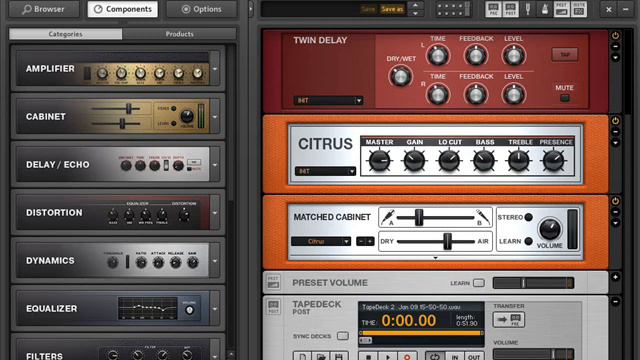Image resolution: width=640 pixels, height=360 pixels.
Task: Click the Tapedeck Post module icon
Action: [x=273, y=306]
